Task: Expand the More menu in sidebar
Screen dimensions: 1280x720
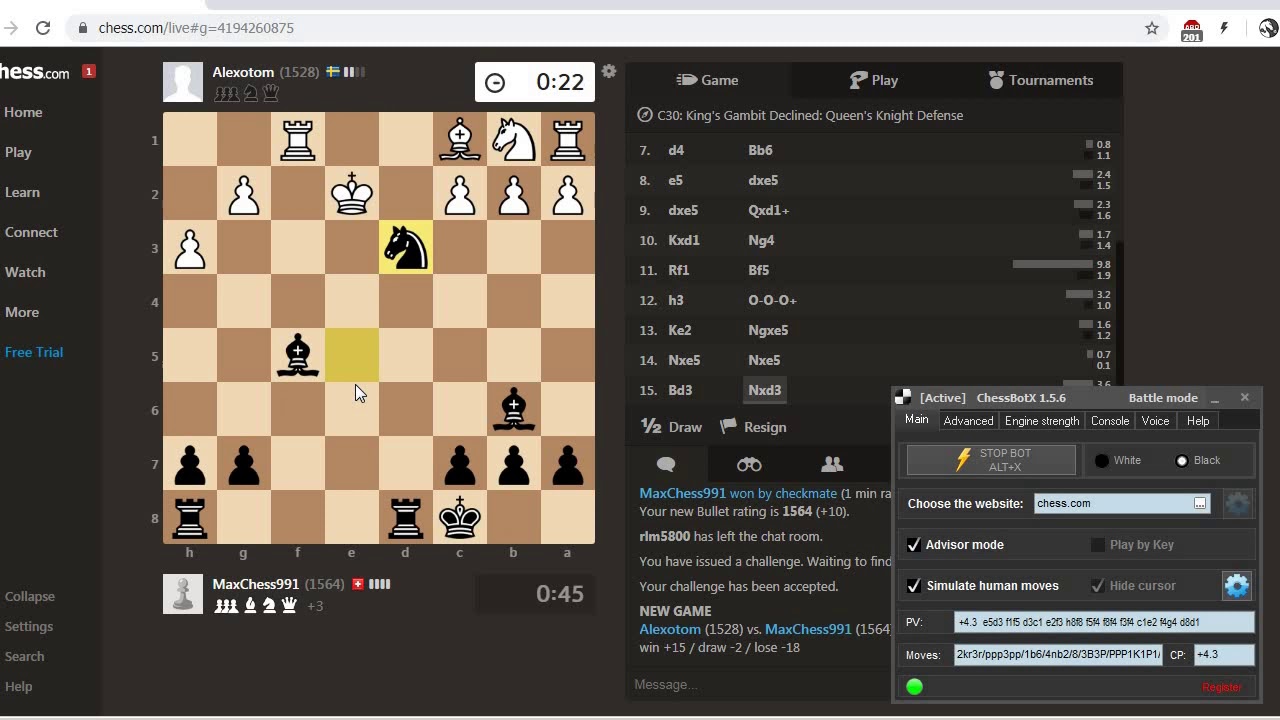Action: [22, 312]
